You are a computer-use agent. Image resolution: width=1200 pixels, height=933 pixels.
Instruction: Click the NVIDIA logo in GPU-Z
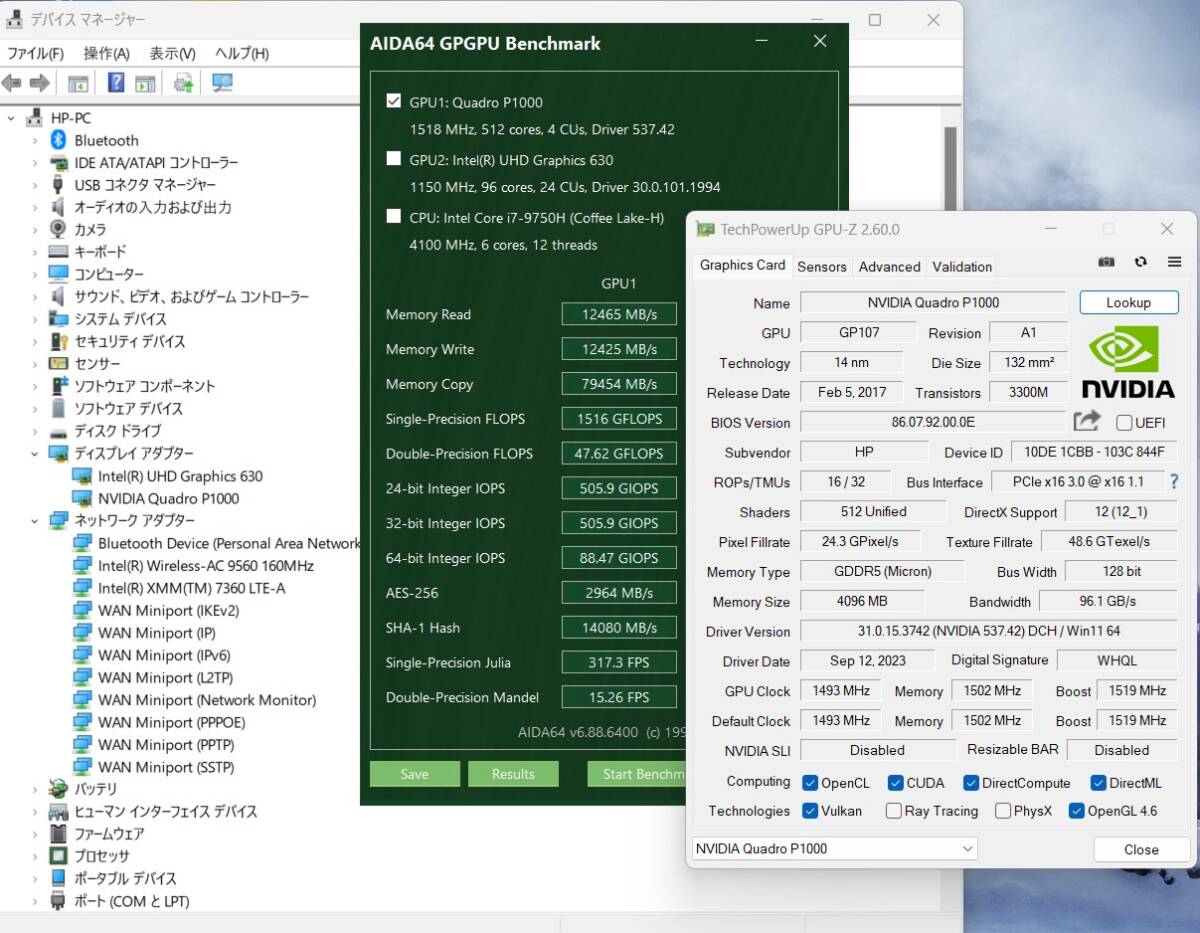point(1128,361)
